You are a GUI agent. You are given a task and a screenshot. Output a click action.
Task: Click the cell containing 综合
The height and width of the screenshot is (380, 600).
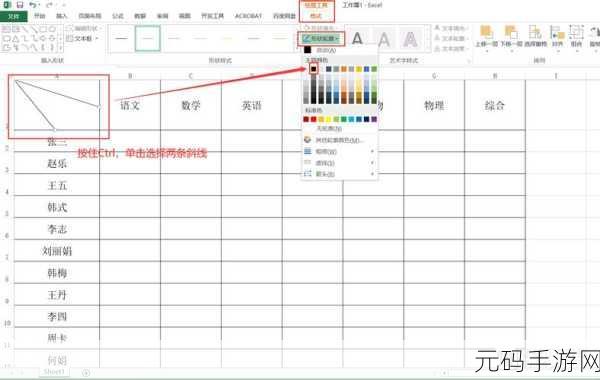pos(495,105)
